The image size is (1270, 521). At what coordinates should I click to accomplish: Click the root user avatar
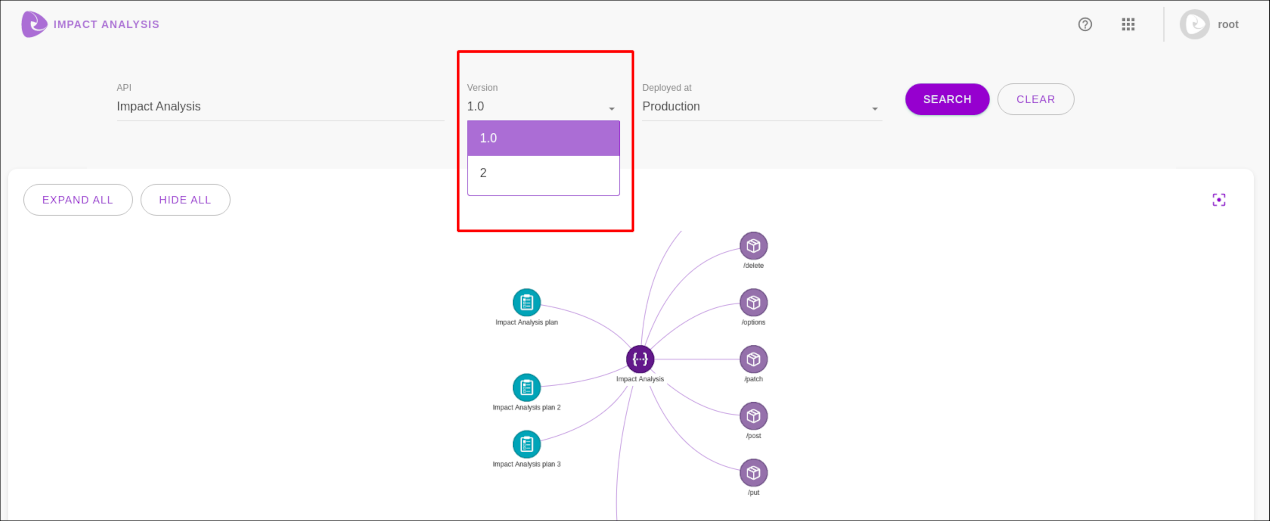pos(1194,24)
